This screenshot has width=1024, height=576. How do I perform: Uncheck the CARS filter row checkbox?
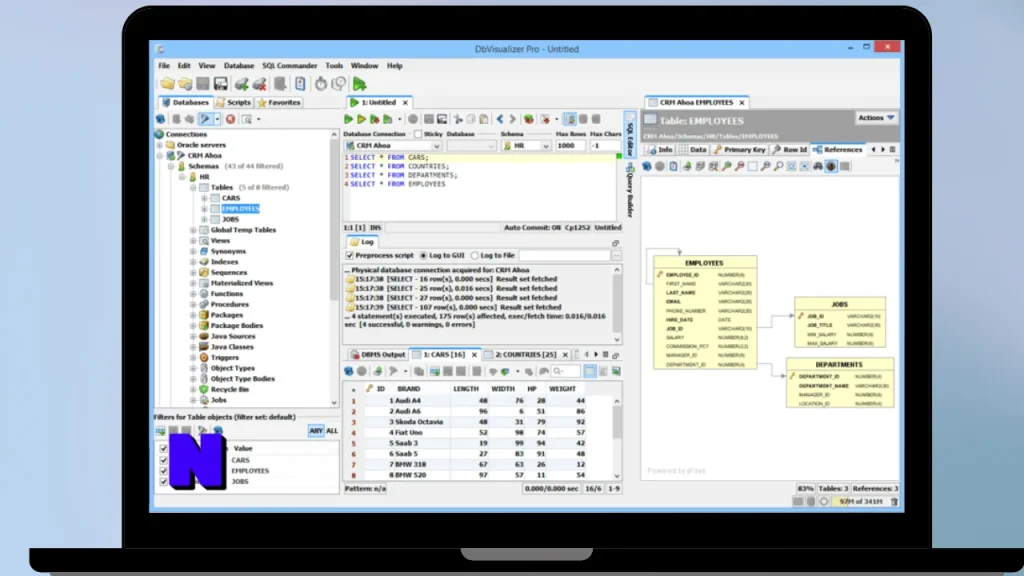click(x=163, y=460)
